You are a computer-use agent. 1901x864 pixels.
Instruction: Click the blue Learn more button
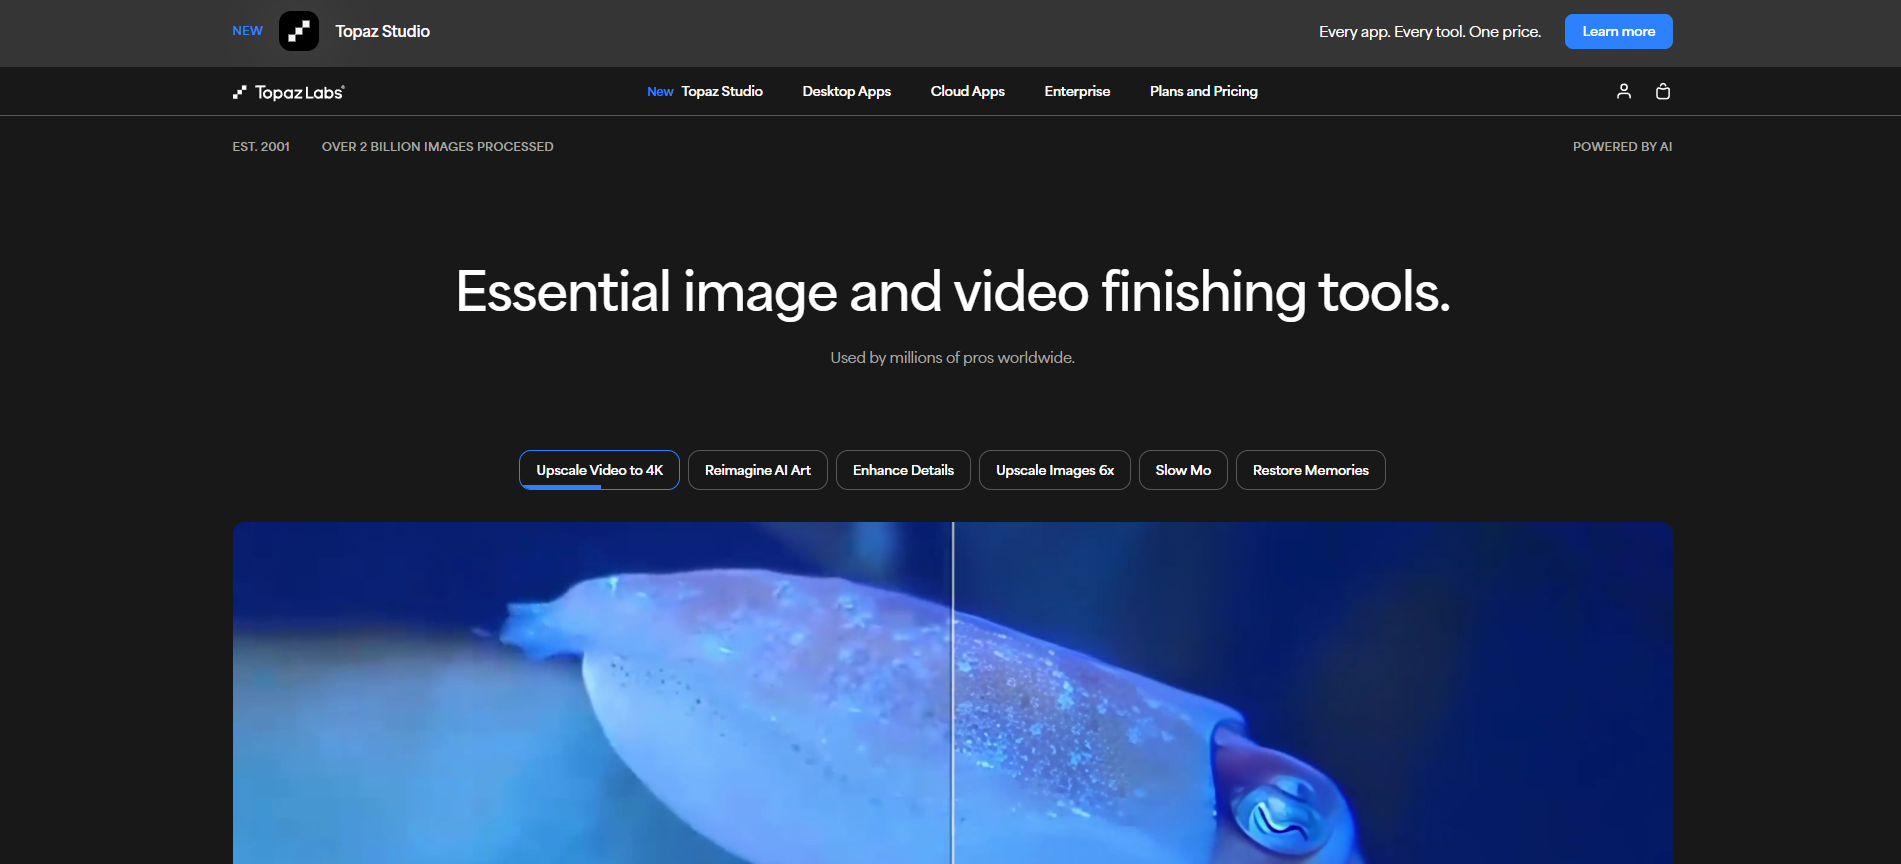pos(1617,32)
